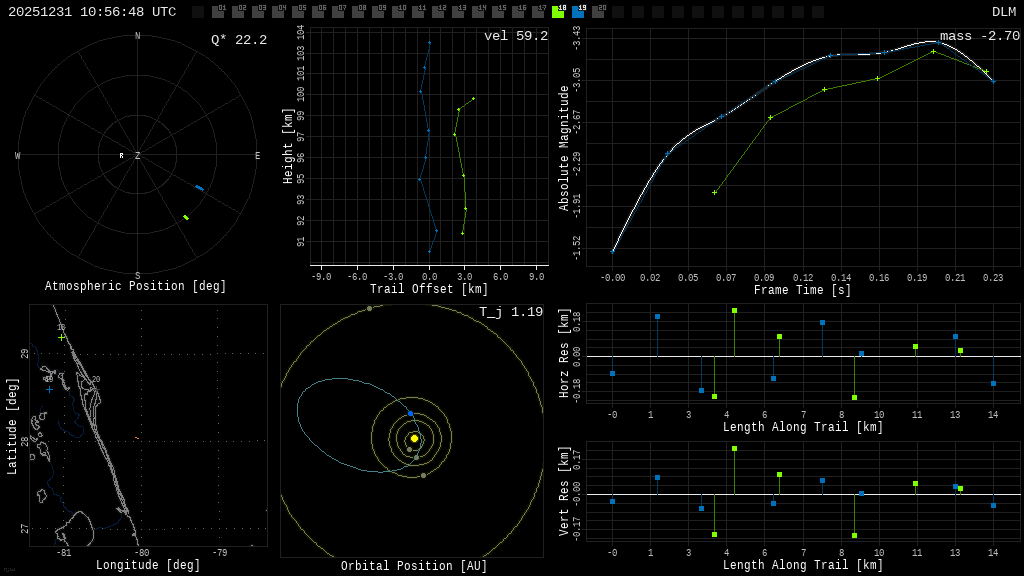Select station box 10 in top bar

pyautogui.click(x=398, y=12)
